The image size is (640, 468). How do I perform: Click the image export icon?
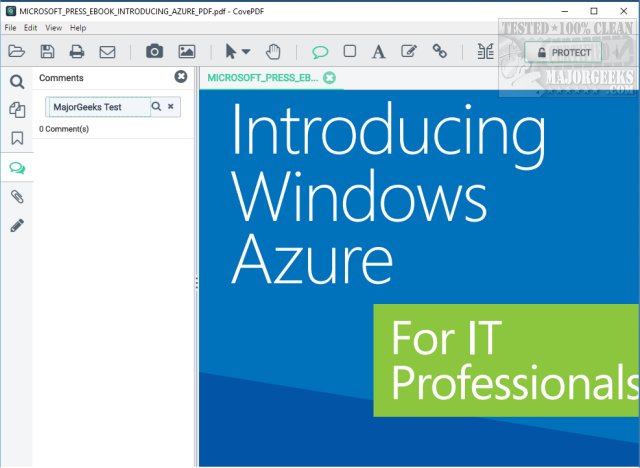[187, 51]
